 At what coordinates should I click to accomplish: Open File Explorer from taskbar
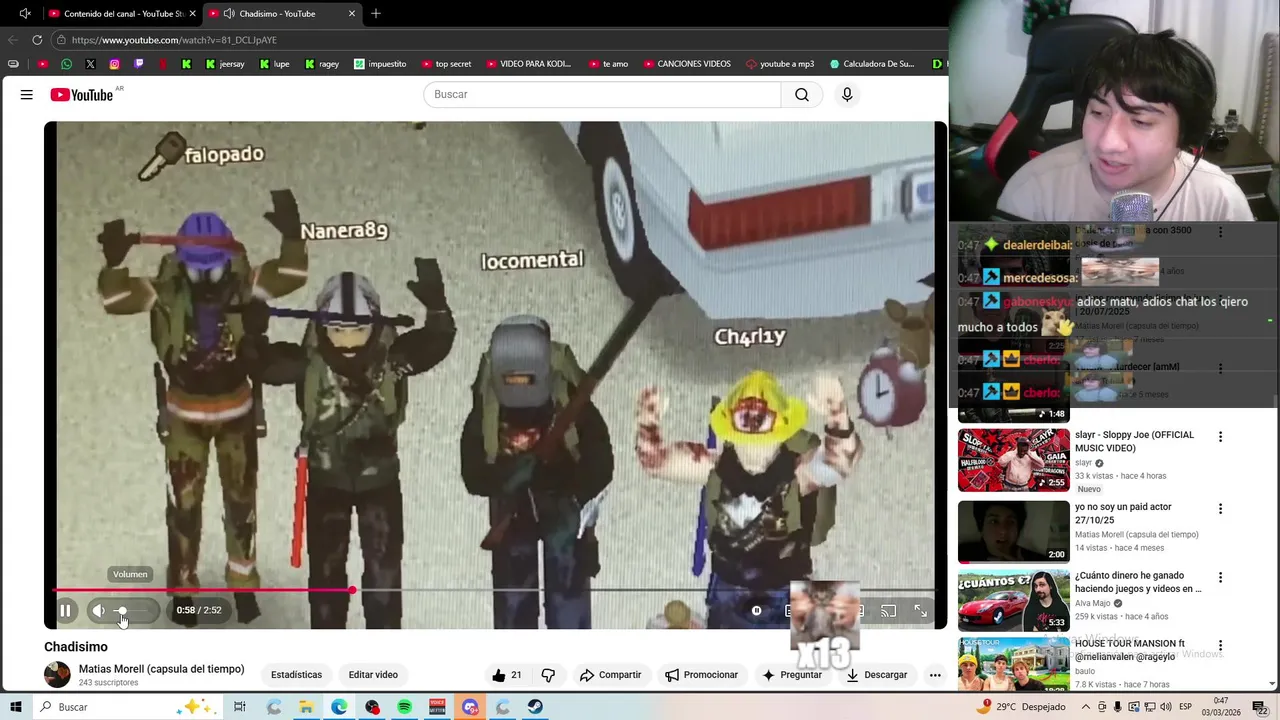[306, 707]
